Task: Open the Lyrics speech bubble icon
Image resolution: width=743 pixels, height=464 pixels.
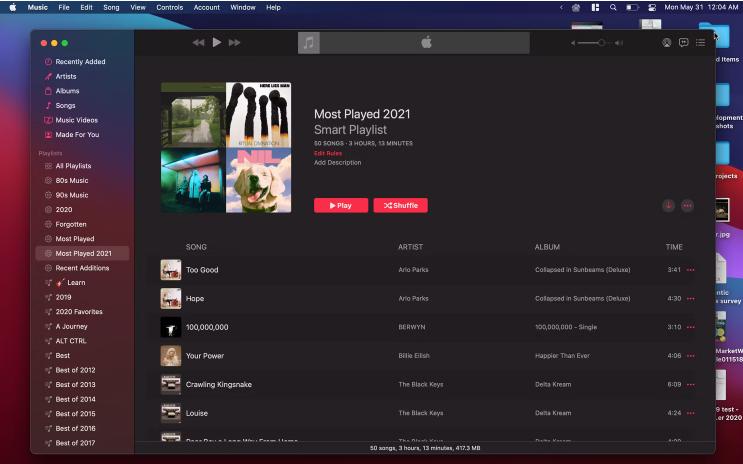Action: click(x=683, y=43)
